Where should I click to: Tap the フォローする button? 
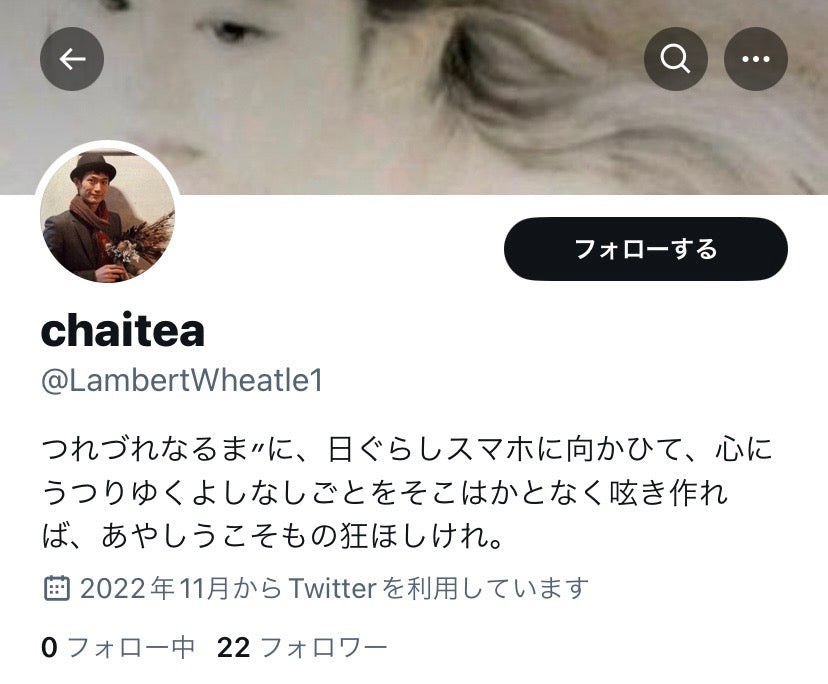tap(646, 249)
